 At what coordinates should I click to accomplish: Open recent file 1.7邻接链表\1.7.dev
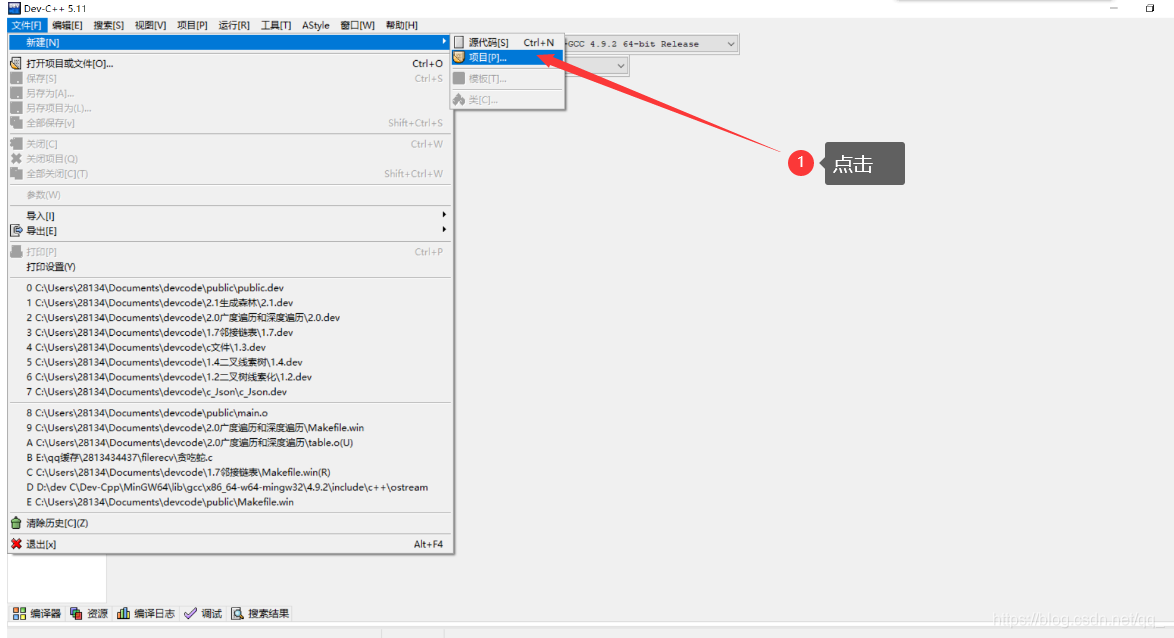(x=229, y=332)
